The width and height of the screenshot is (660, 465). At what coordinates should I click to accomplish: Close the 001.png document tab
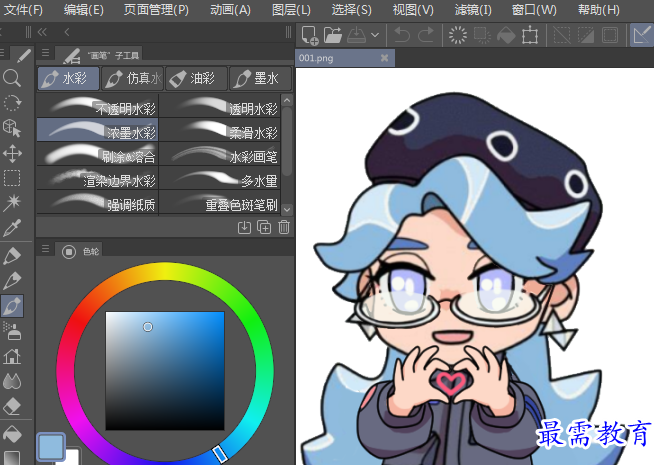click(384, 58)
